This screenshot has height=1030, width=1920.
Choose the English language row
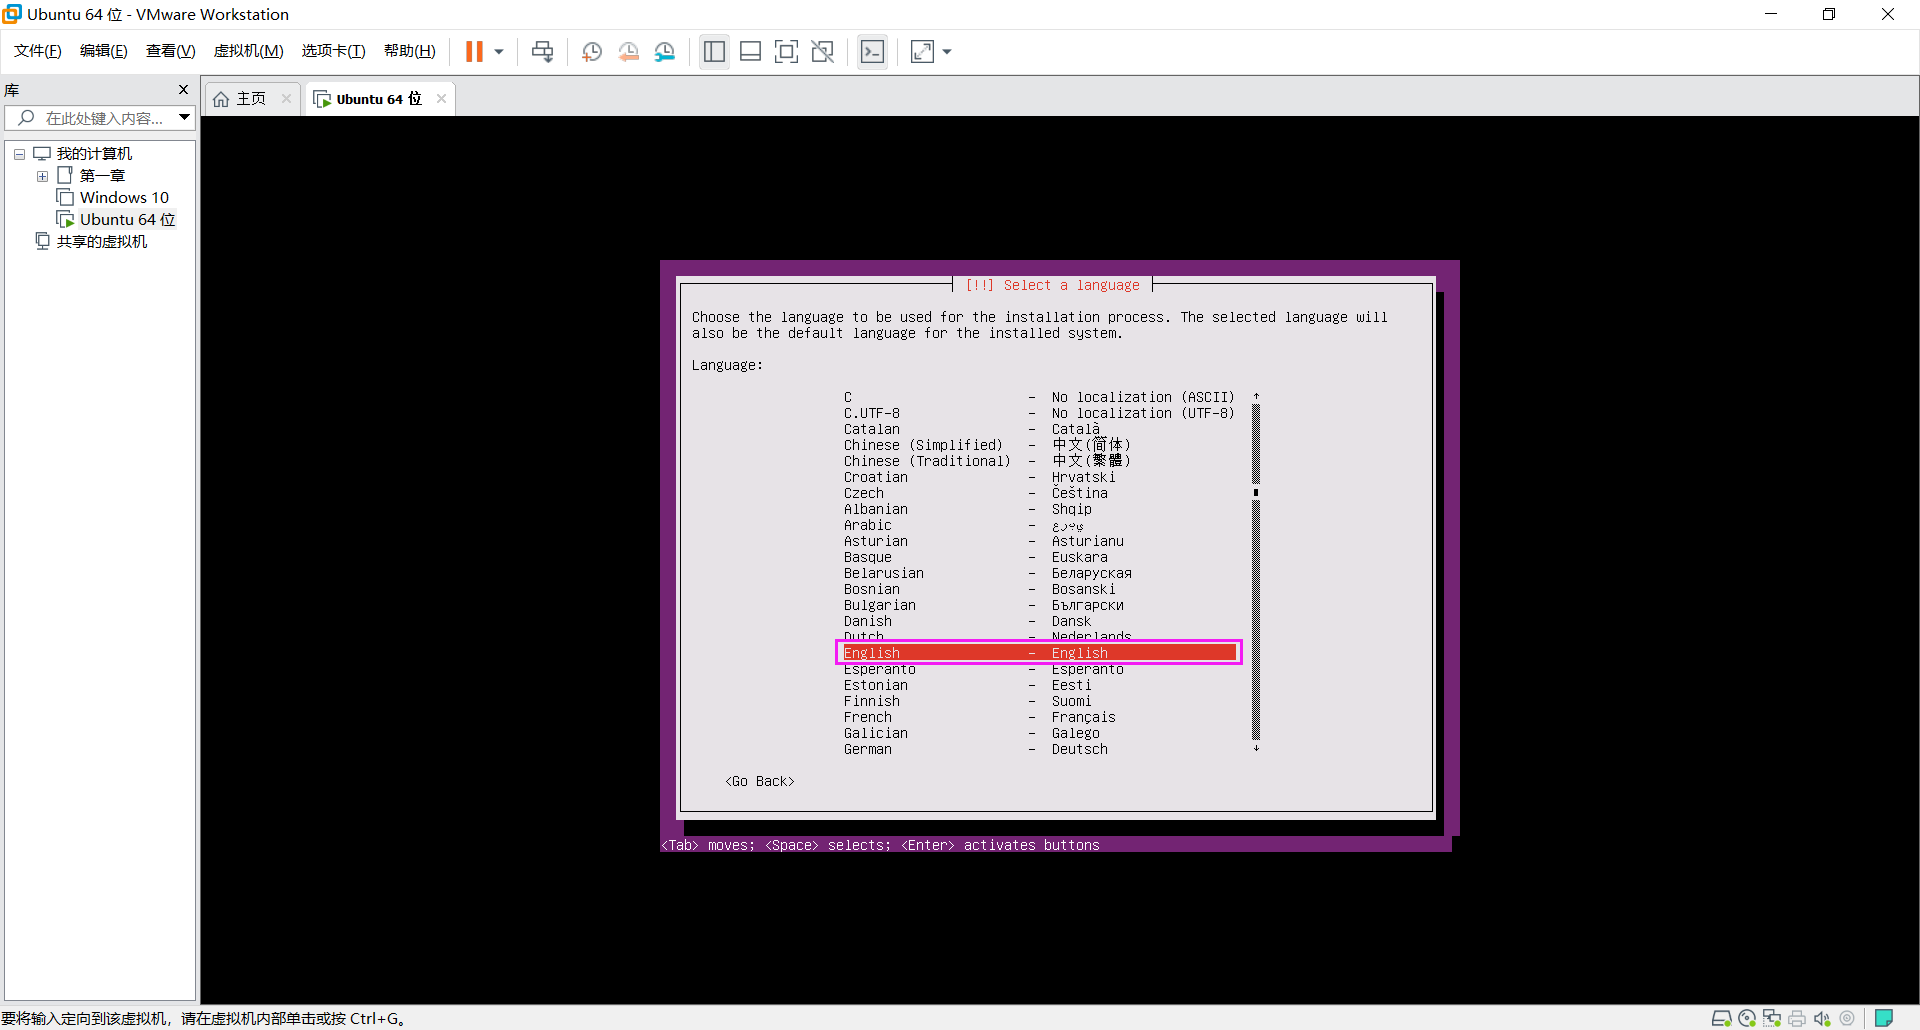[x=1039, y=653]
